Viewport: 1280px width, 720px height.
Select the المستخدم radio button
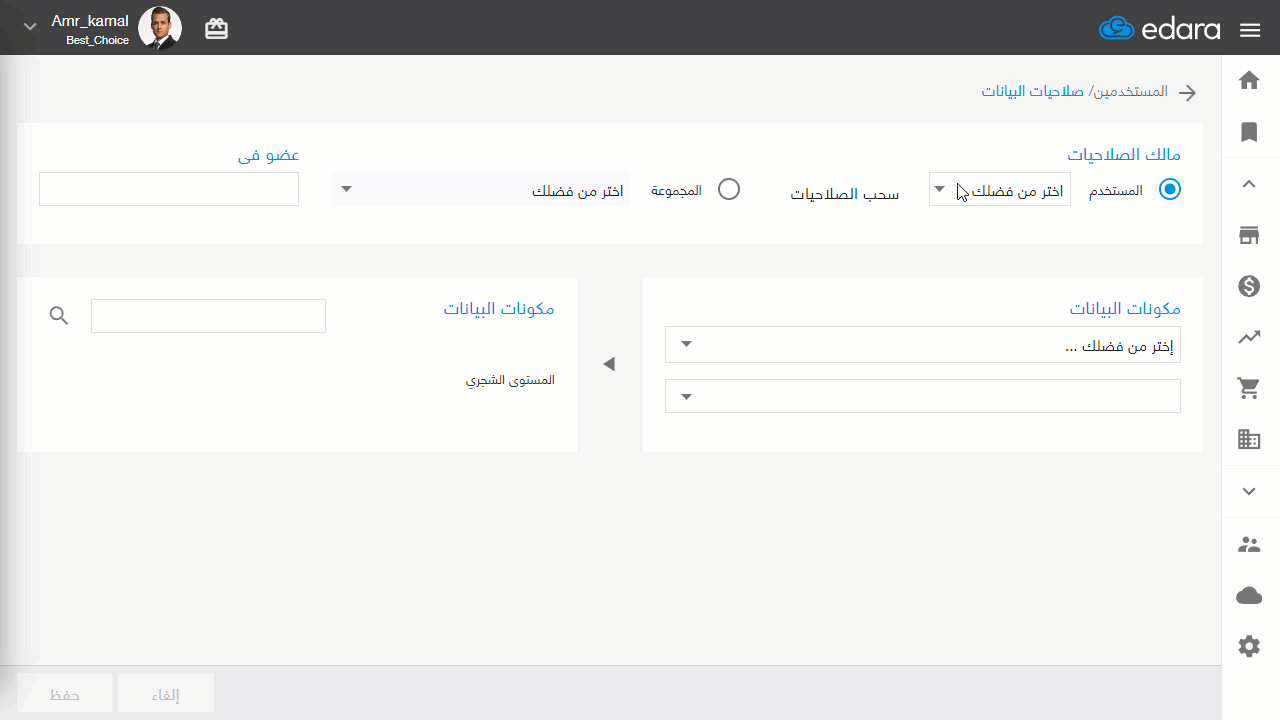coord(1170,189)
